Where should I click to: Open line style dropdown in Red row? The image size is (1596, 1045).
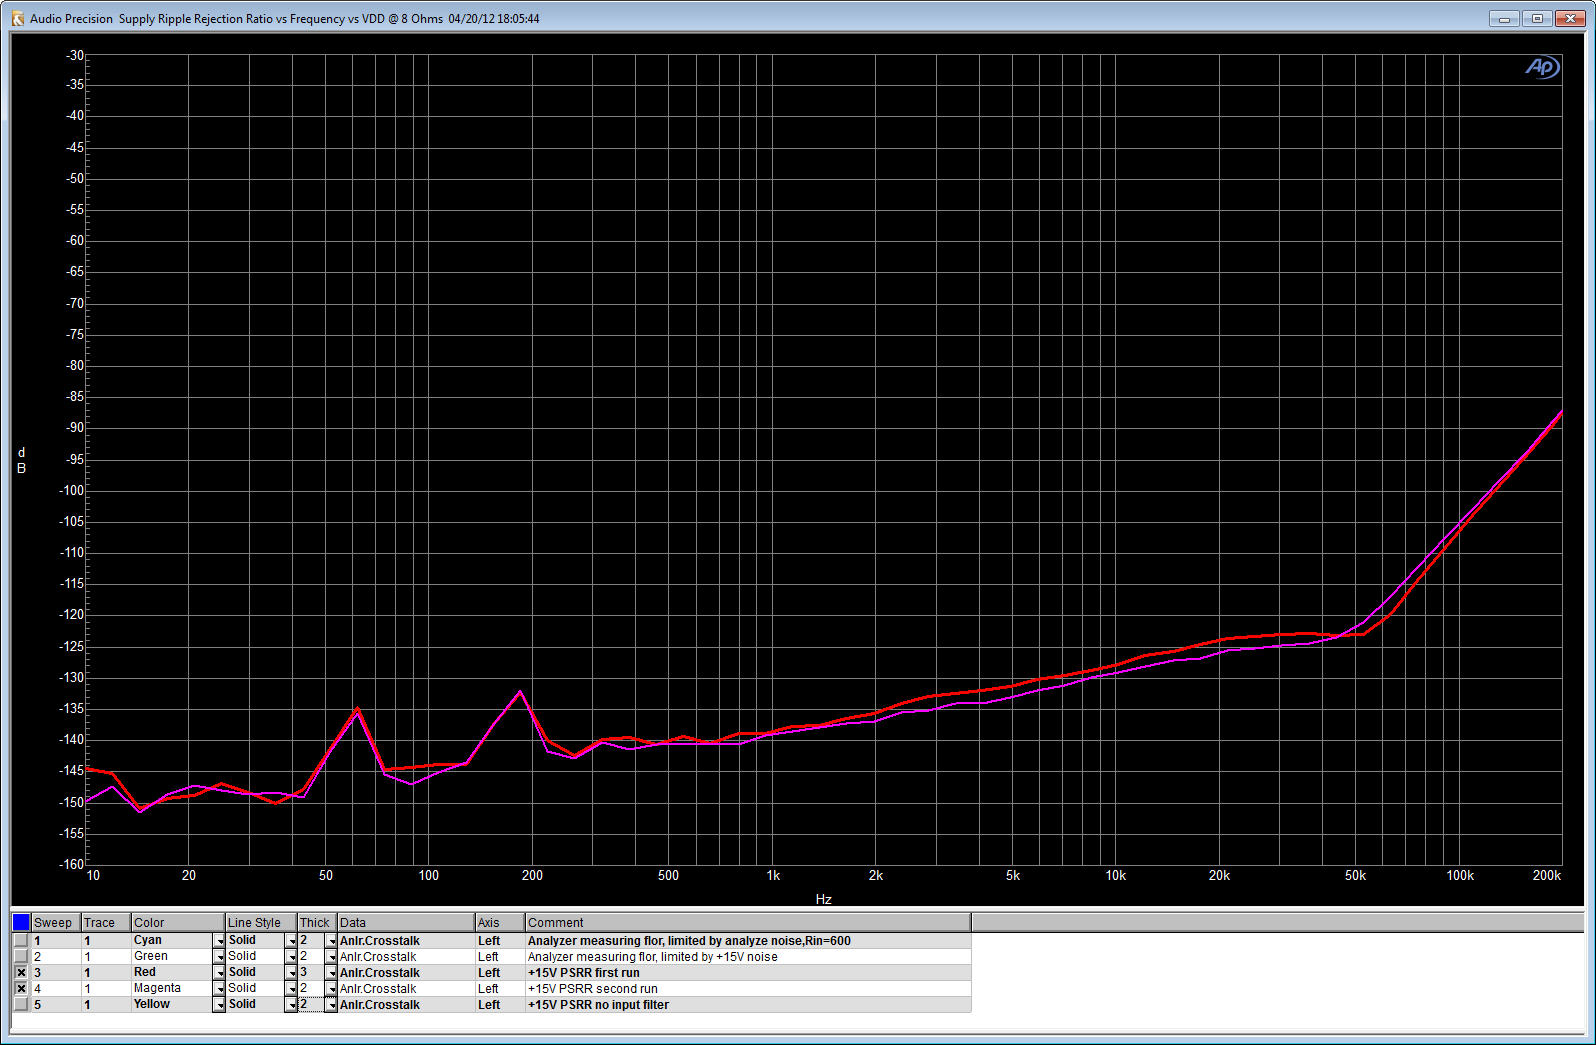tap(291, 973)
